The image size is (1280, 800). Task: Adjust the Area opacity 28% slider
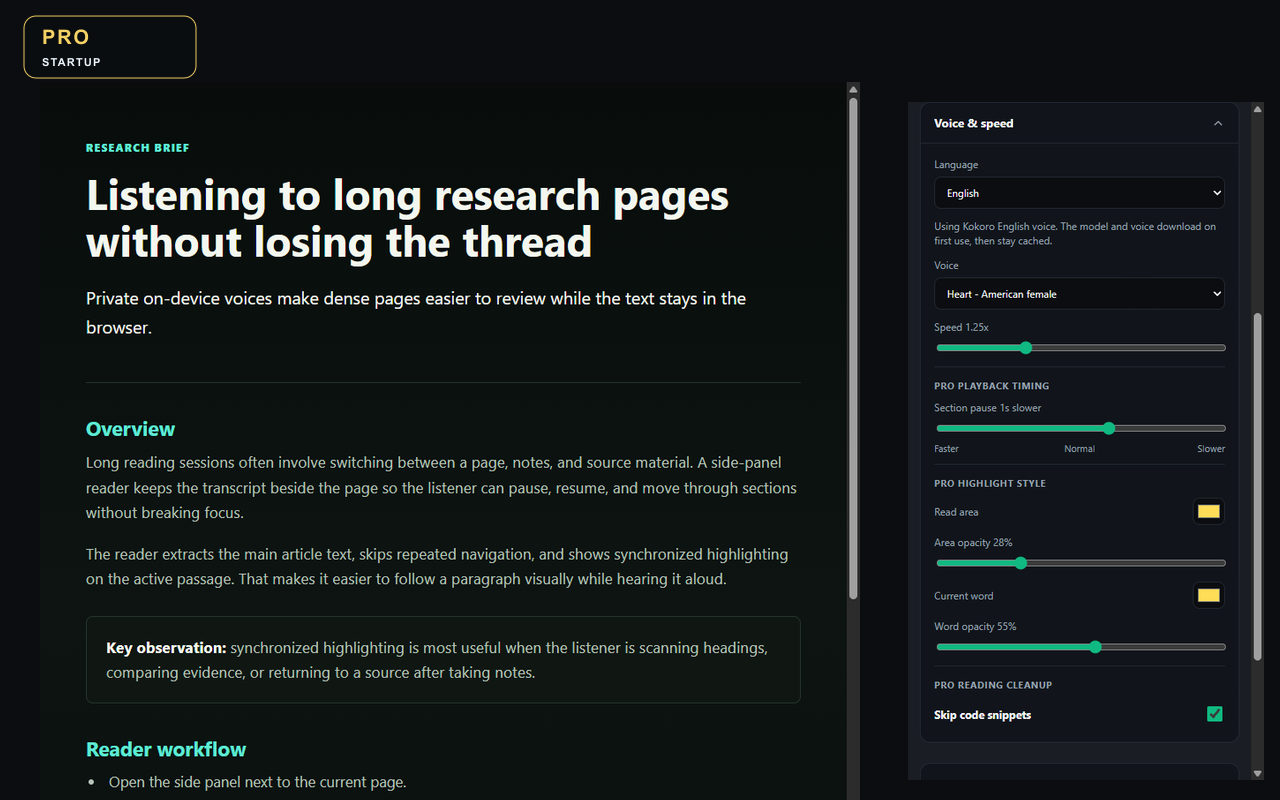[1080, 563]
